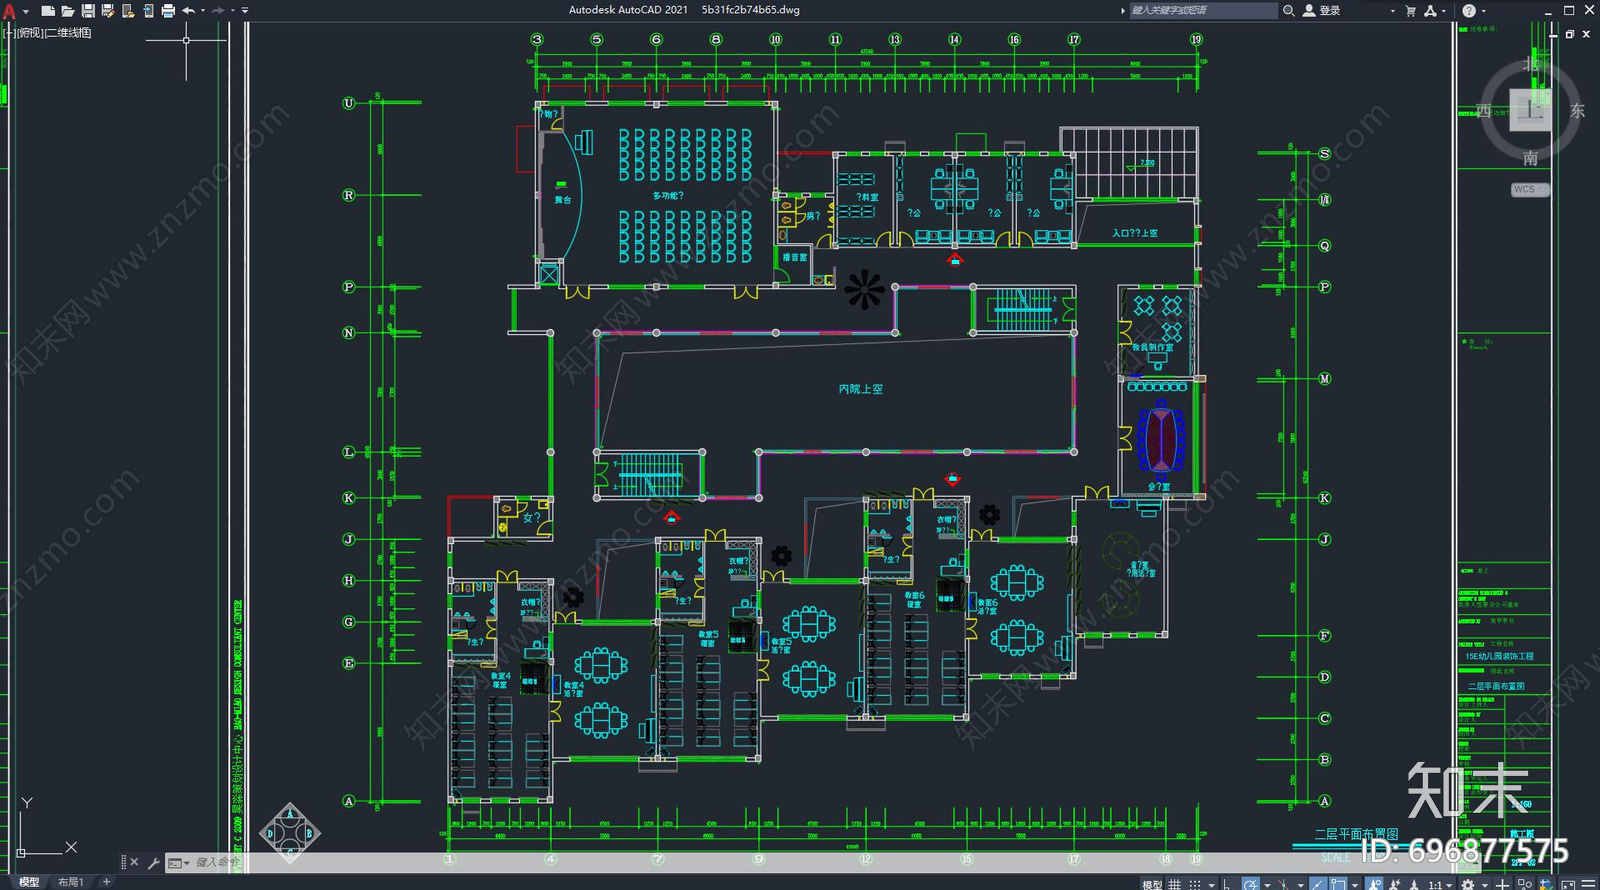1600x890 pixels.
Task: Add a new layout with plus tab
Action: [106, 882]
